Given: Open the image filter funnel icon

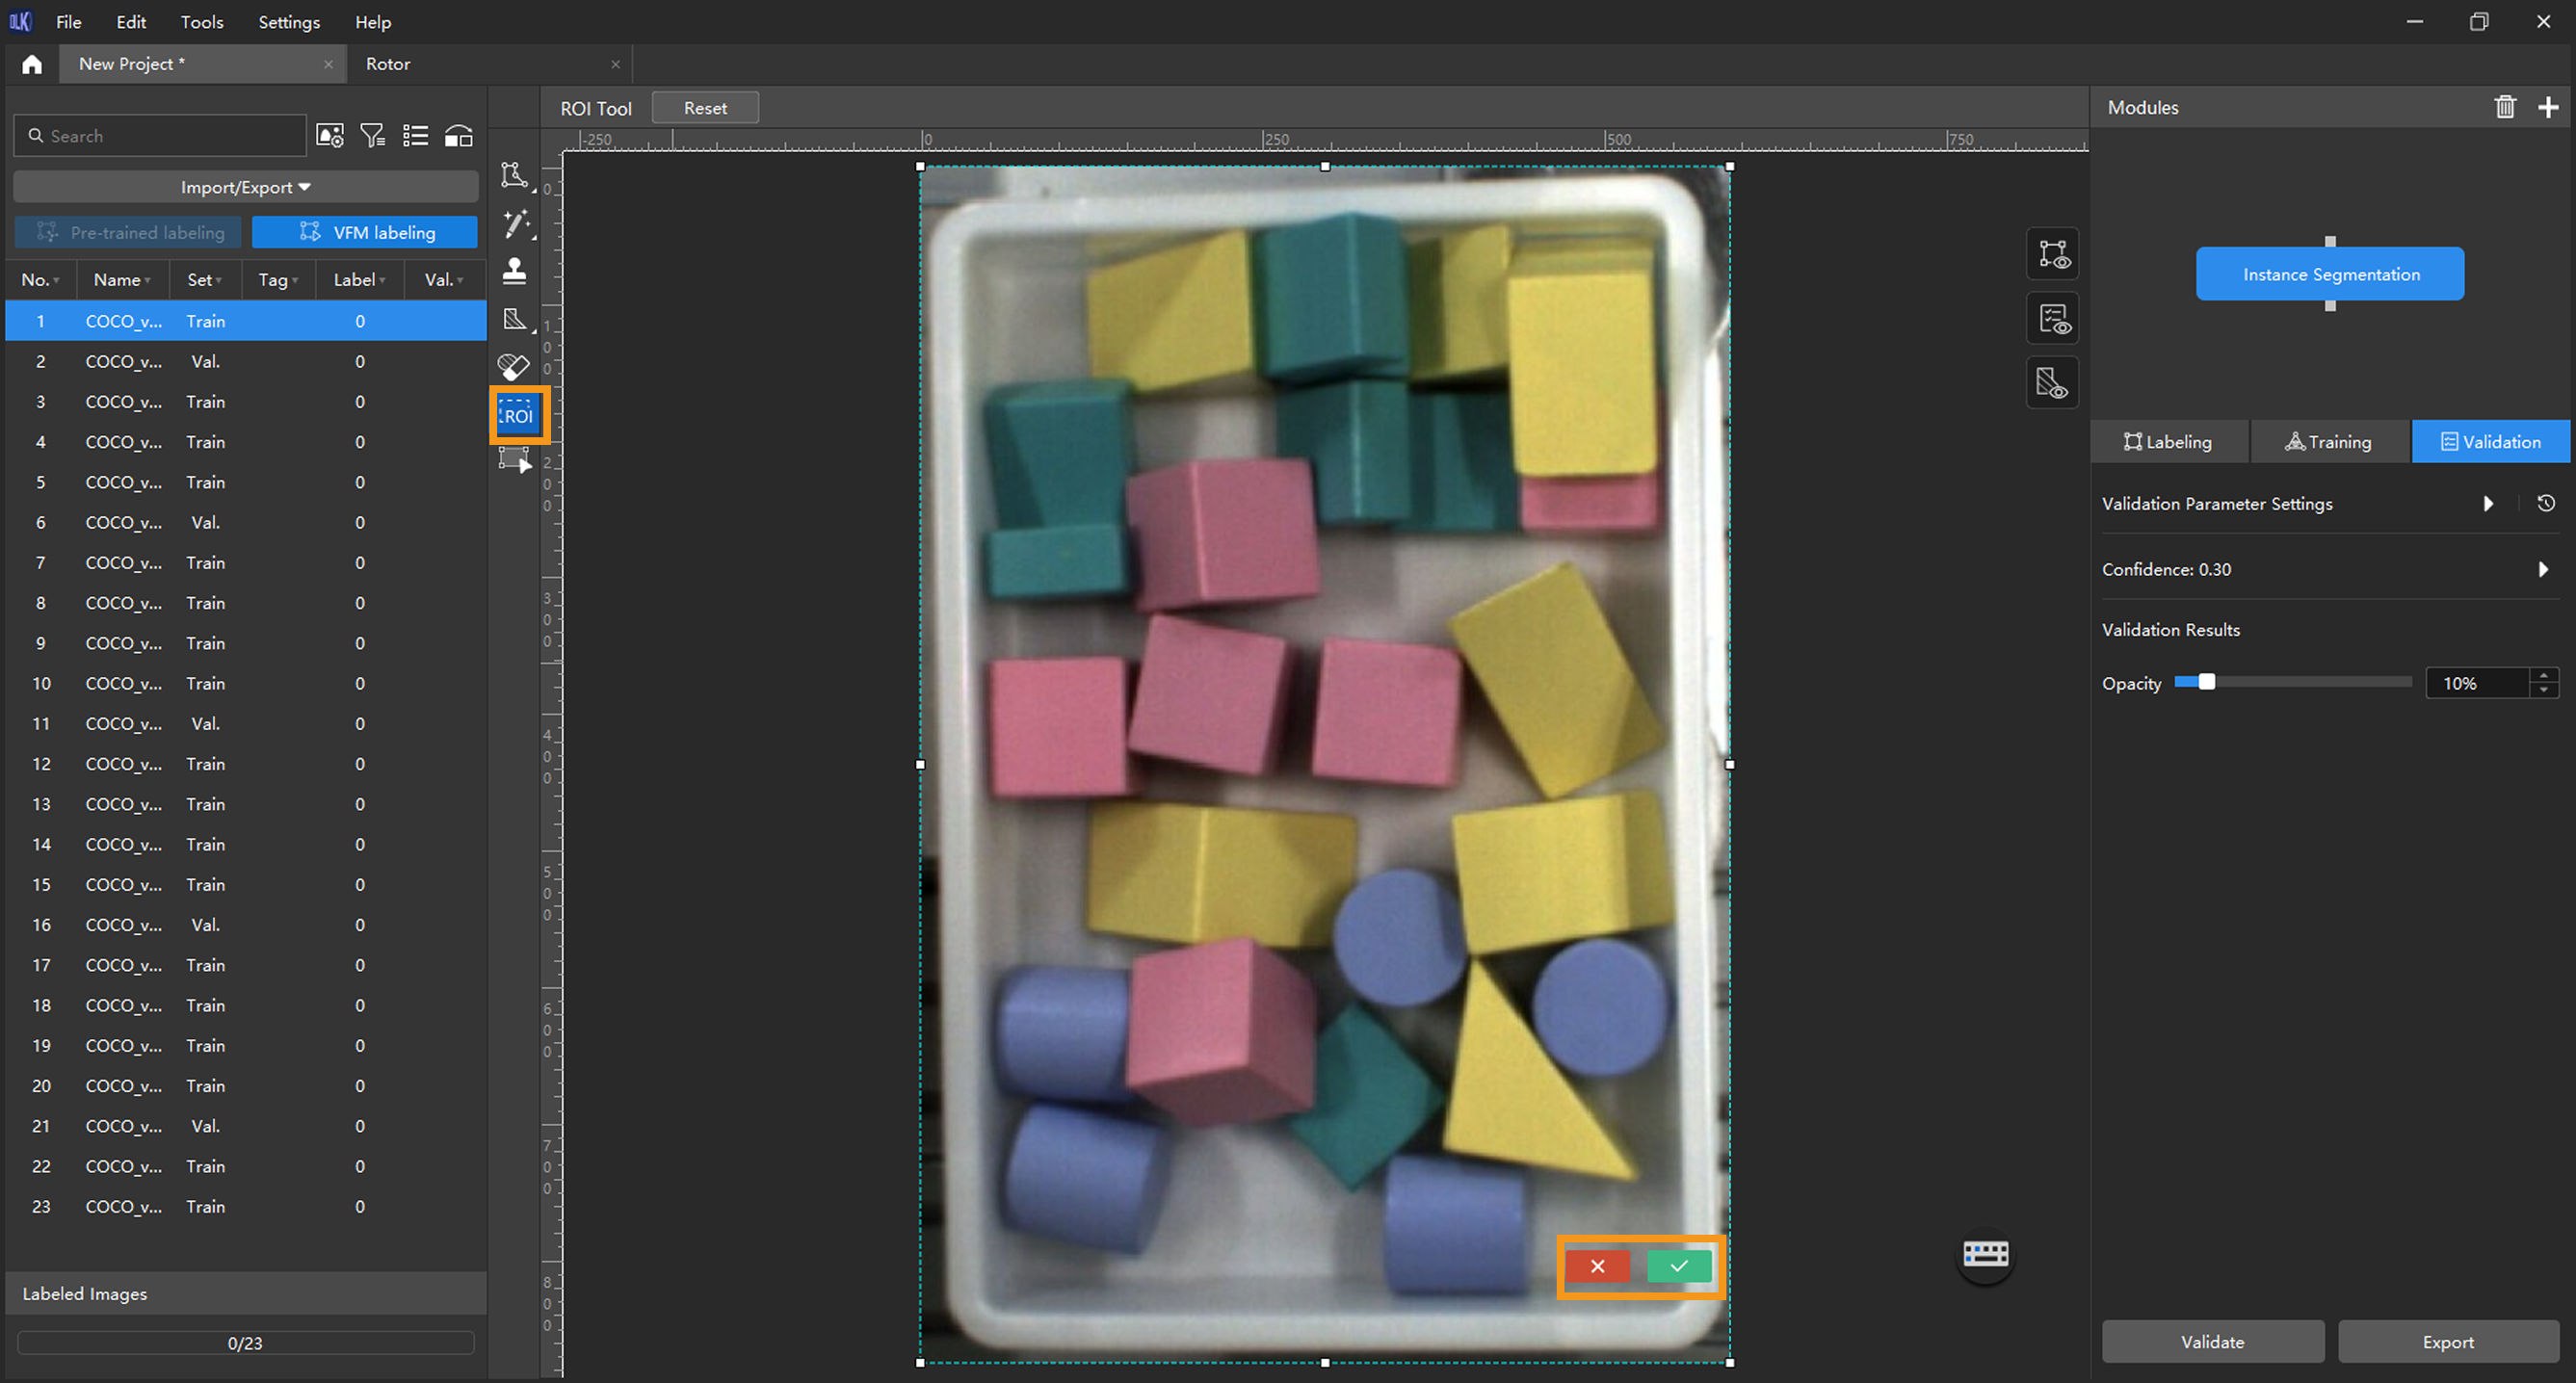Looking at the screenshot, I should tap(372, 136).
